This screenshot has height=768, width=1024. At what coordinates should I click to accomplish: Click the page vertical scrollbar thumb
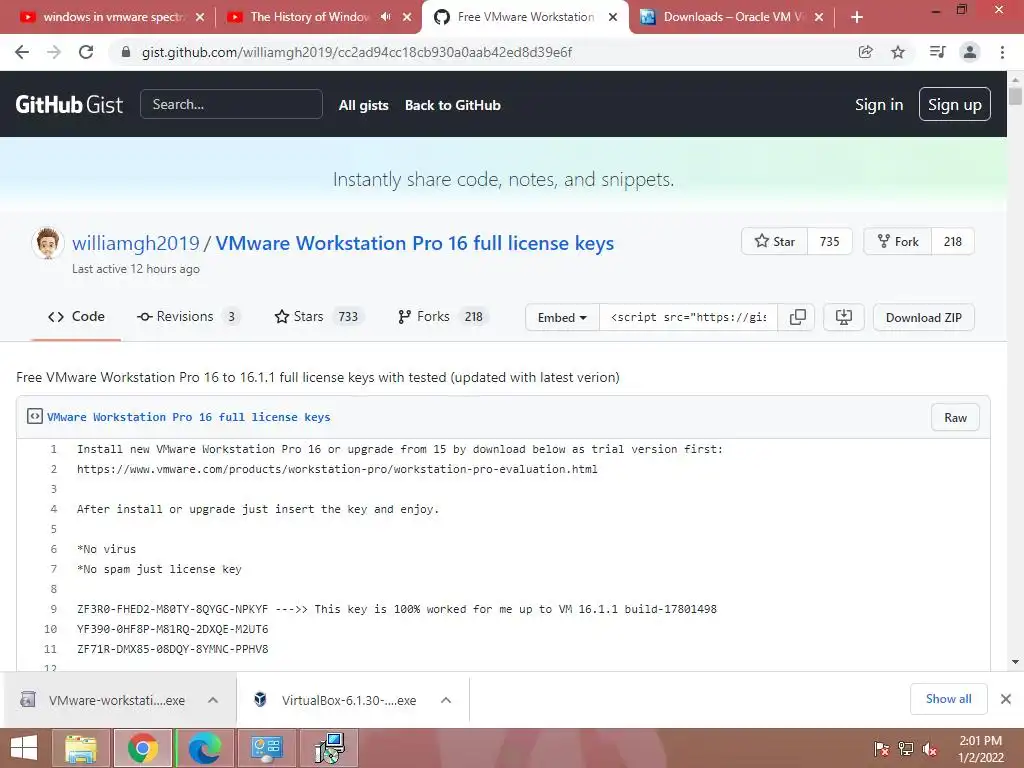click(1015, 96)
